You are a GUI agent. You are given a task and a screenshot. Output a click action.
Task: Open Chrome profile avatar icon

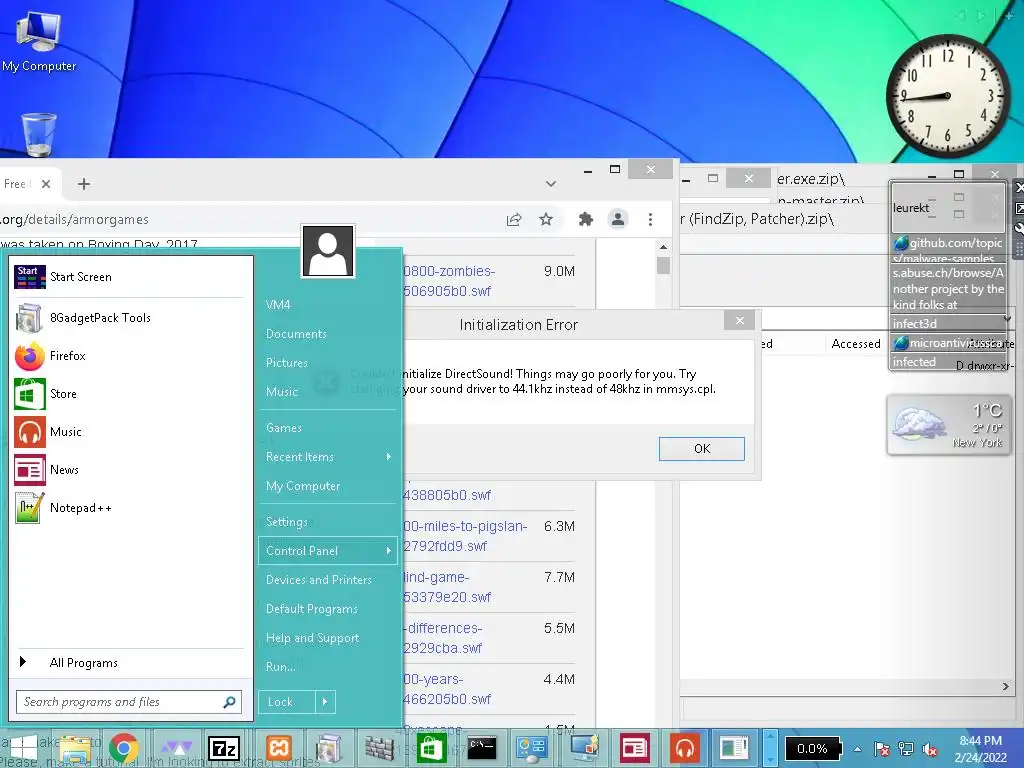point(618,219)
